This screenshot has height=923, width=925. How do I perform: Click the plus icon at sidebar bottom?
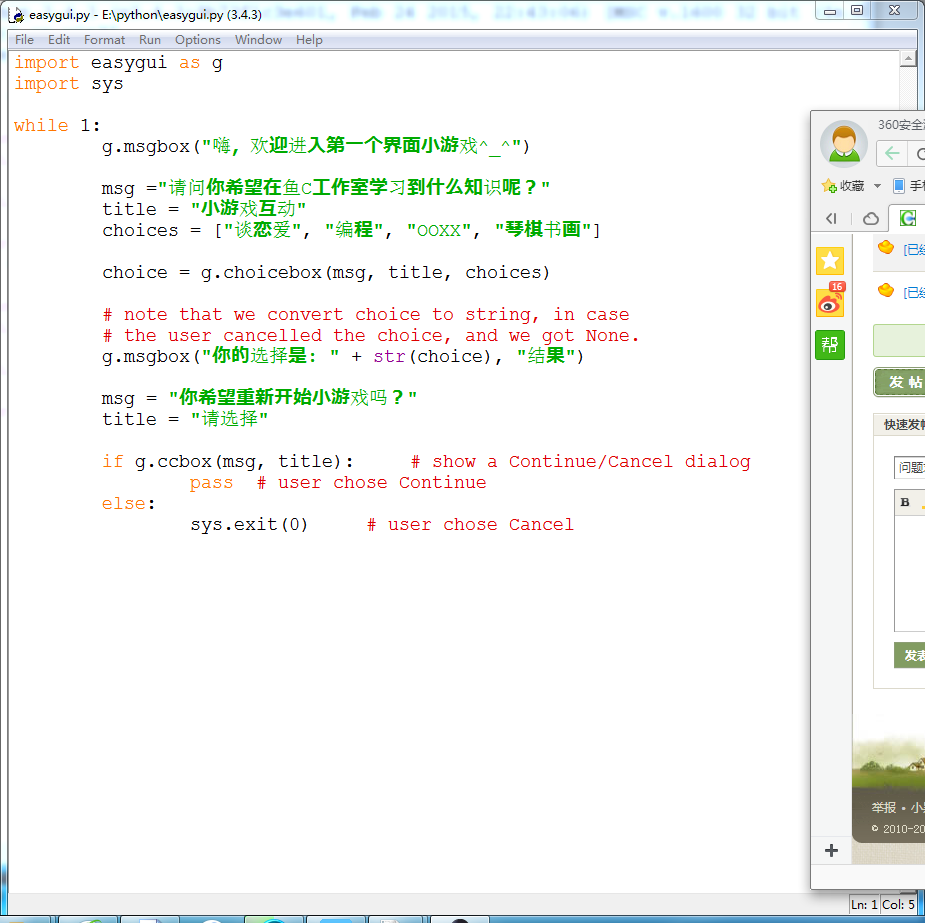coord(831,851)
